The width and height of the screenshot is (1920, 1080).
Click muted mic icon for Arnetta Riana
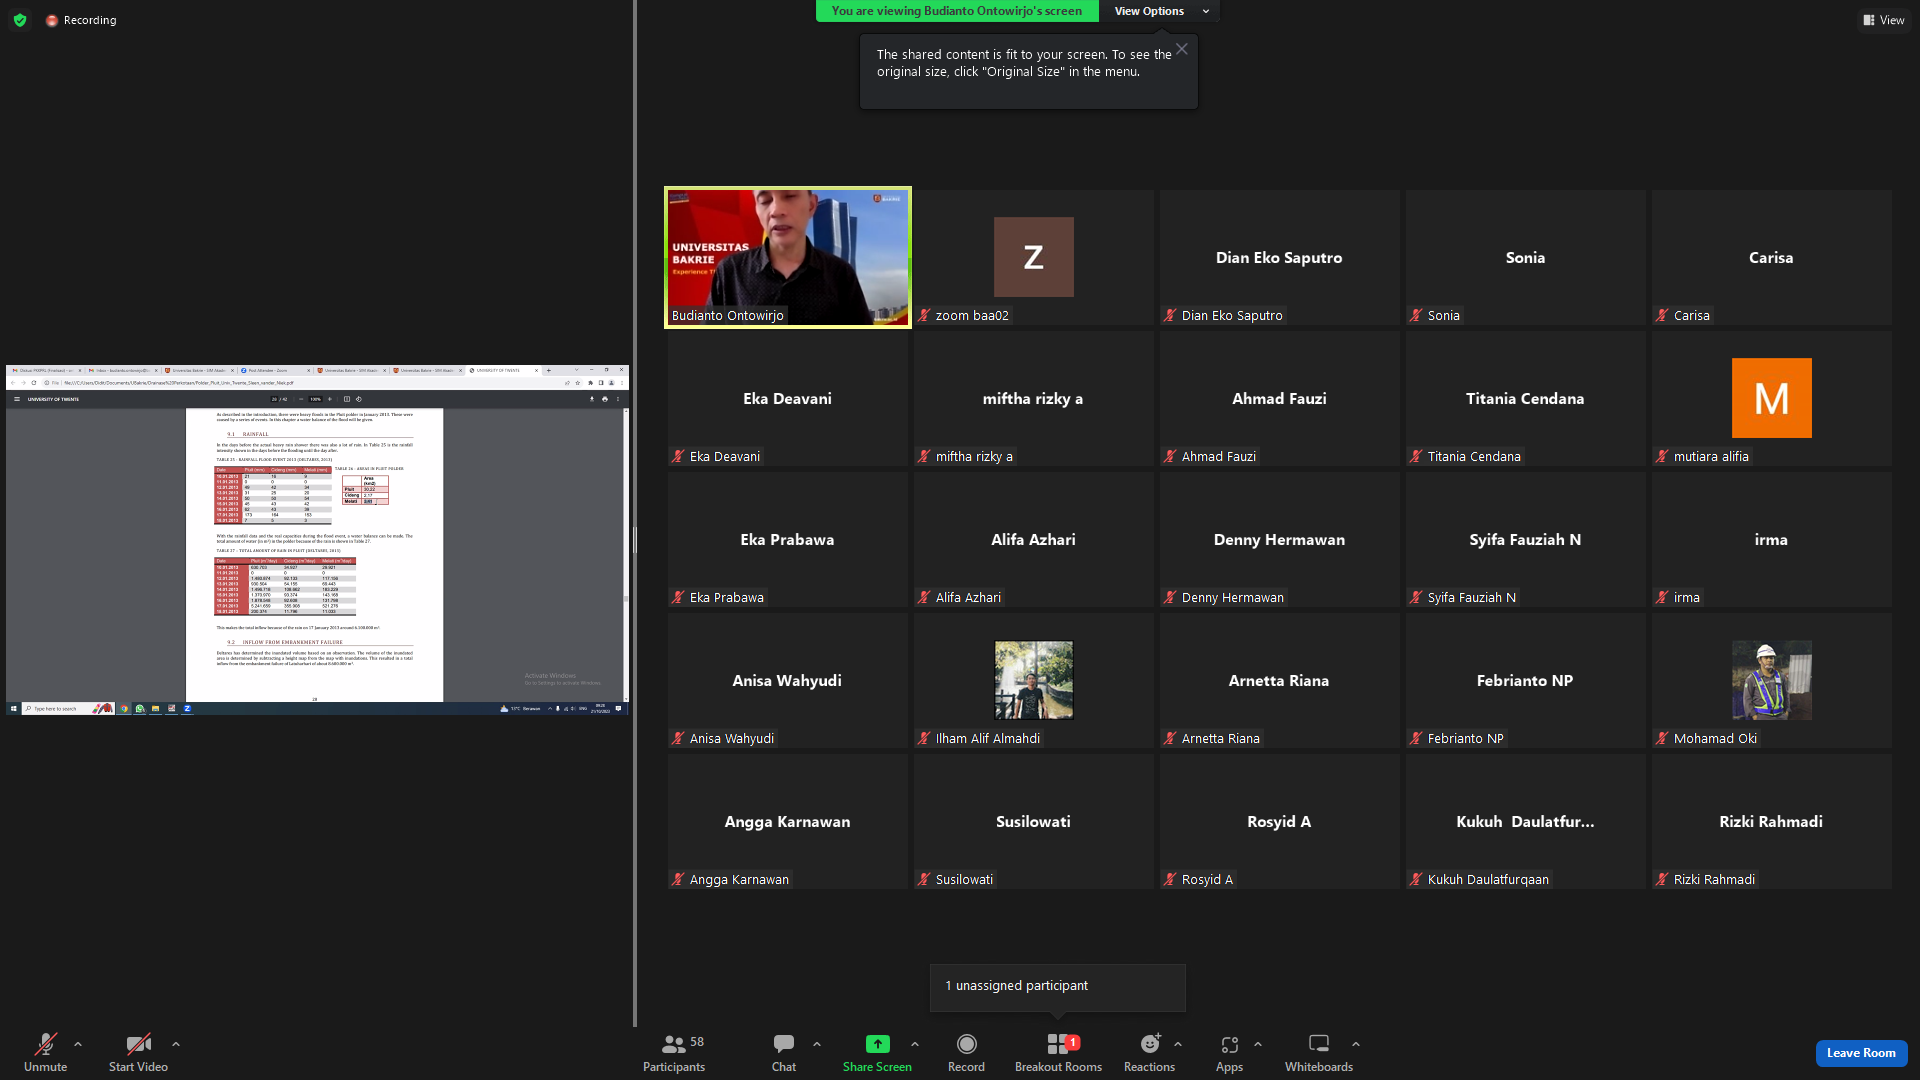coord(1170,738)
